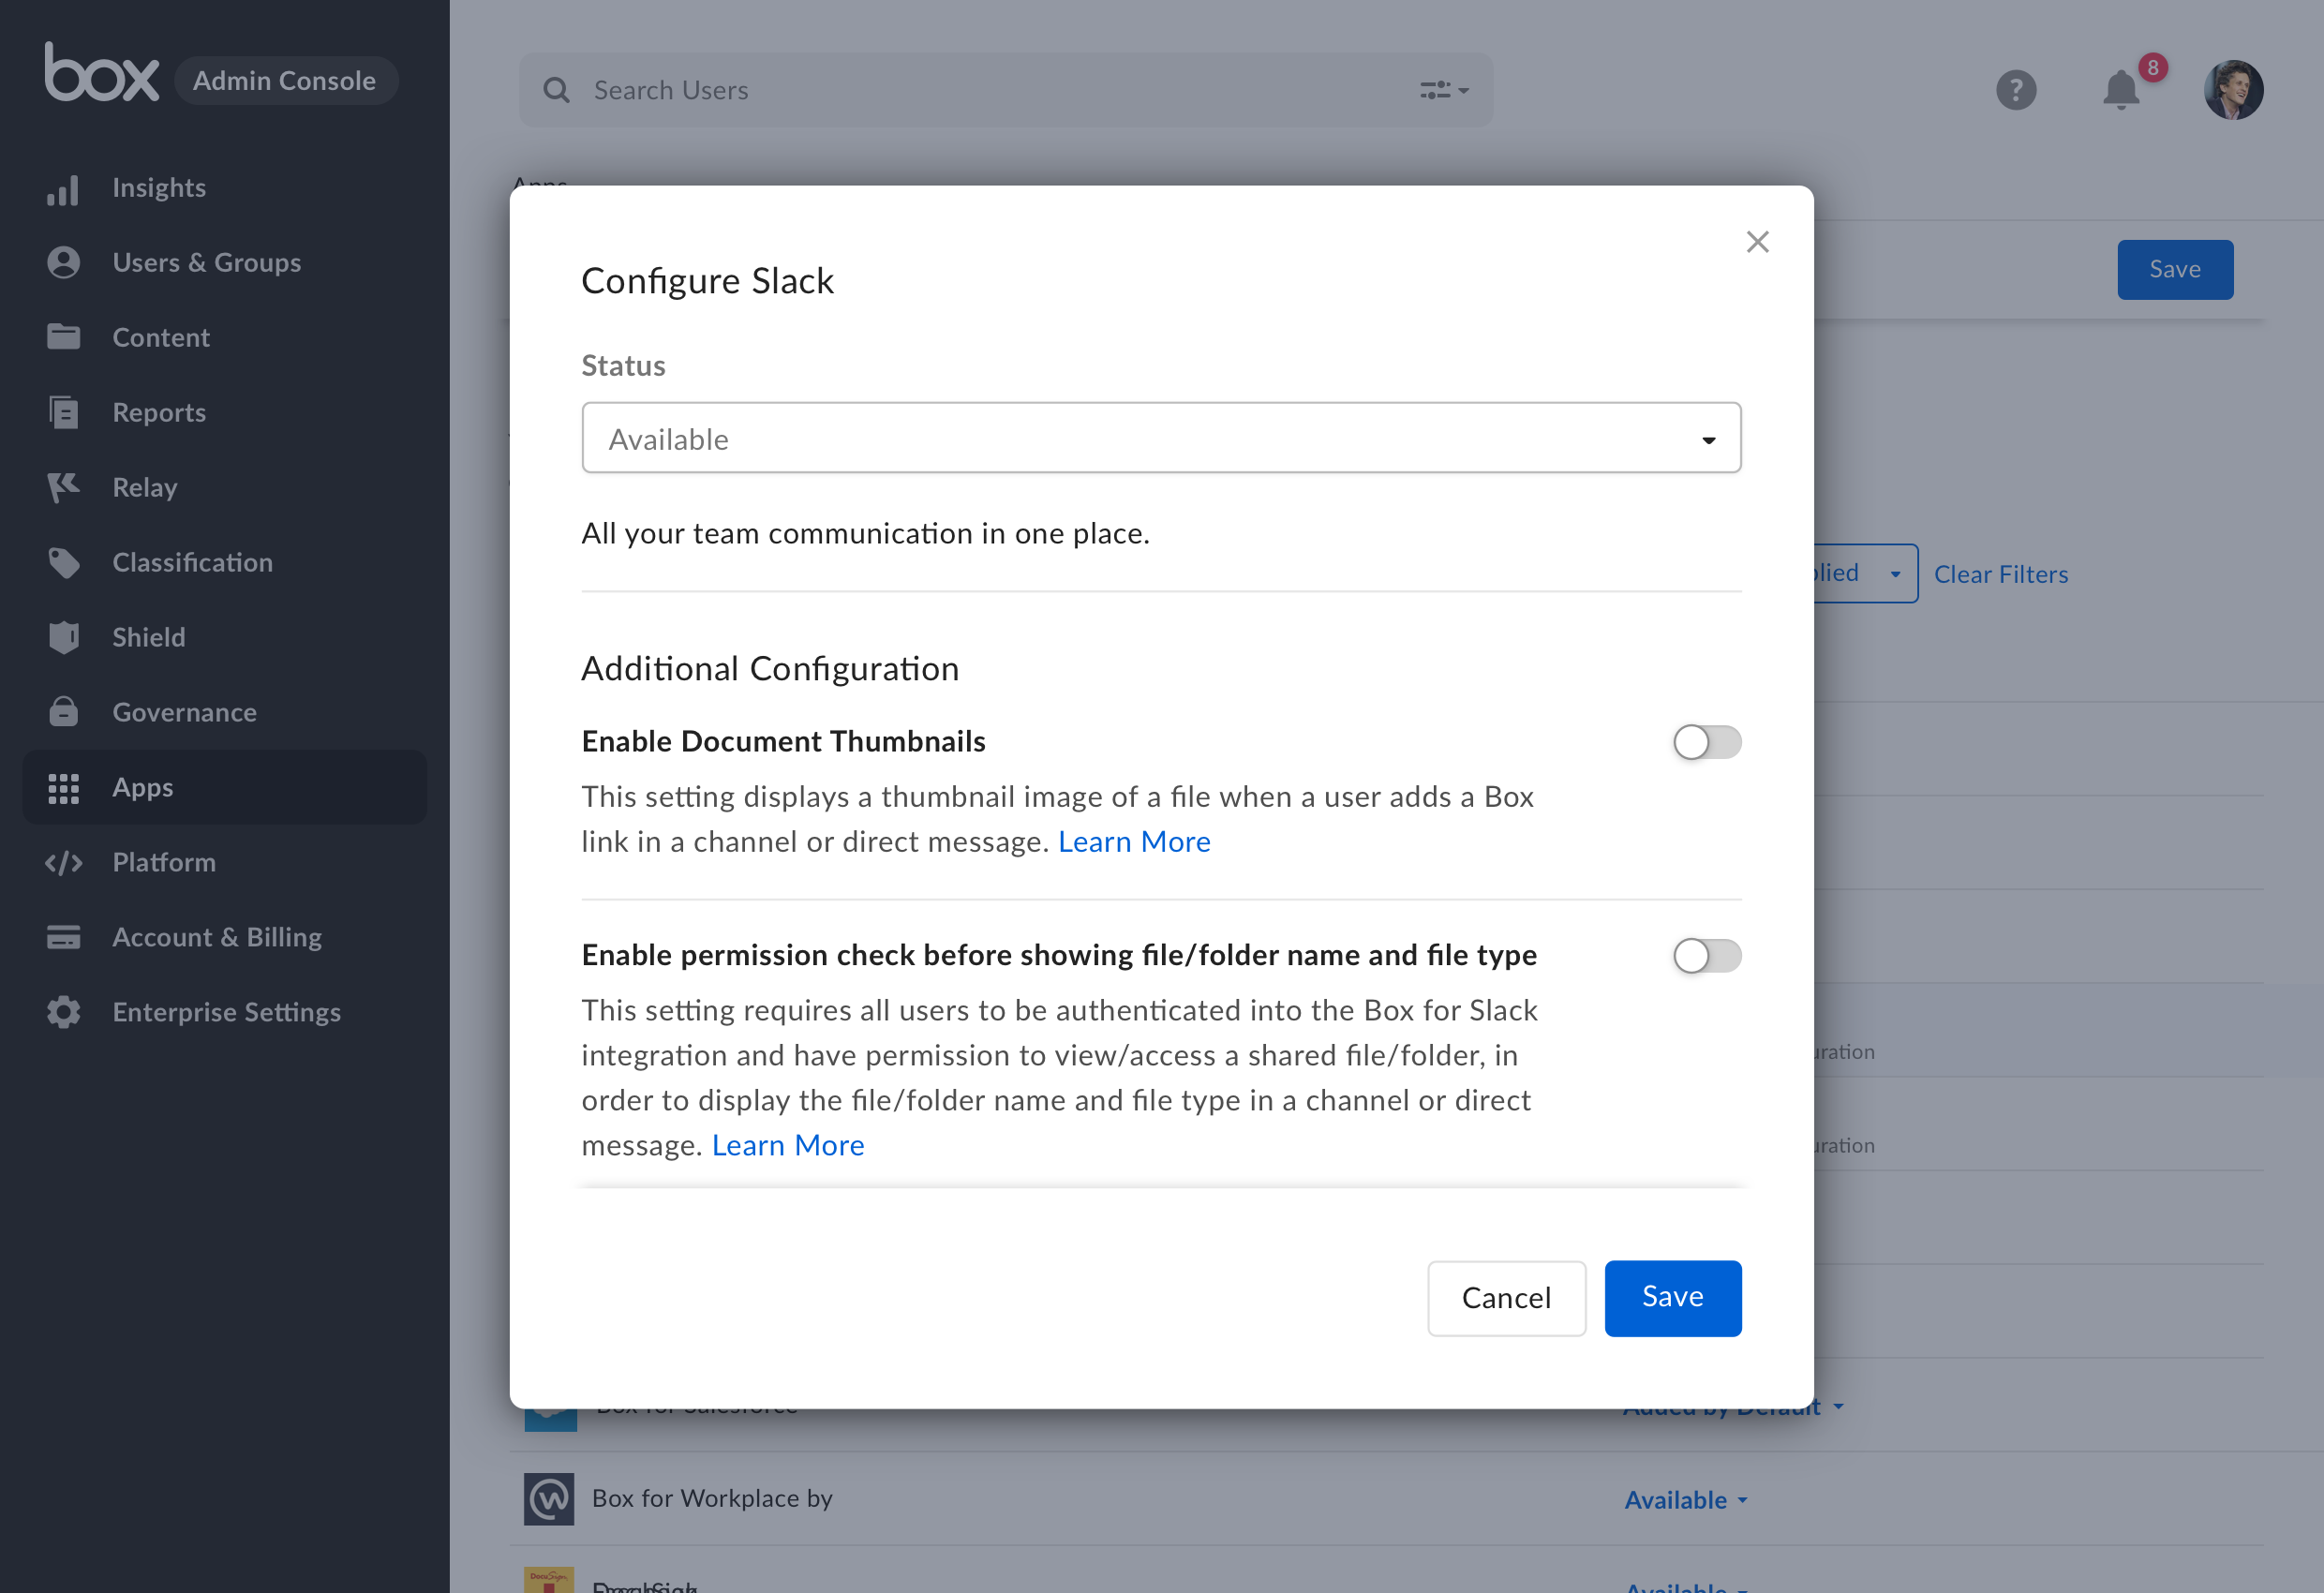Open the Status dropdown showing Available
Image resolution: width=2324 pixels, height=1593 pixels.
(x=1161, y=438)
